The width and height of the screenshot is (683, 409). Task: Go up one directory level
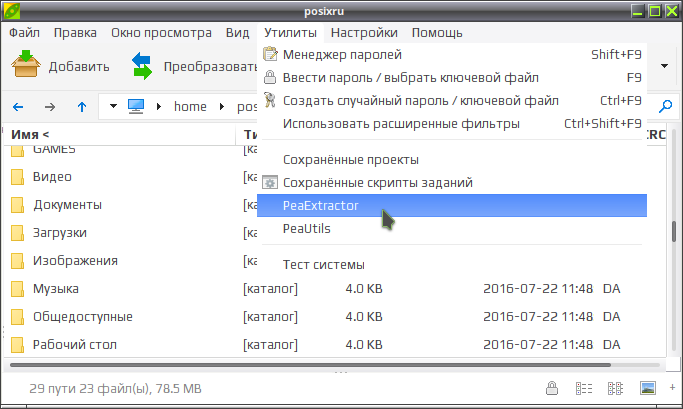[82, 107]
